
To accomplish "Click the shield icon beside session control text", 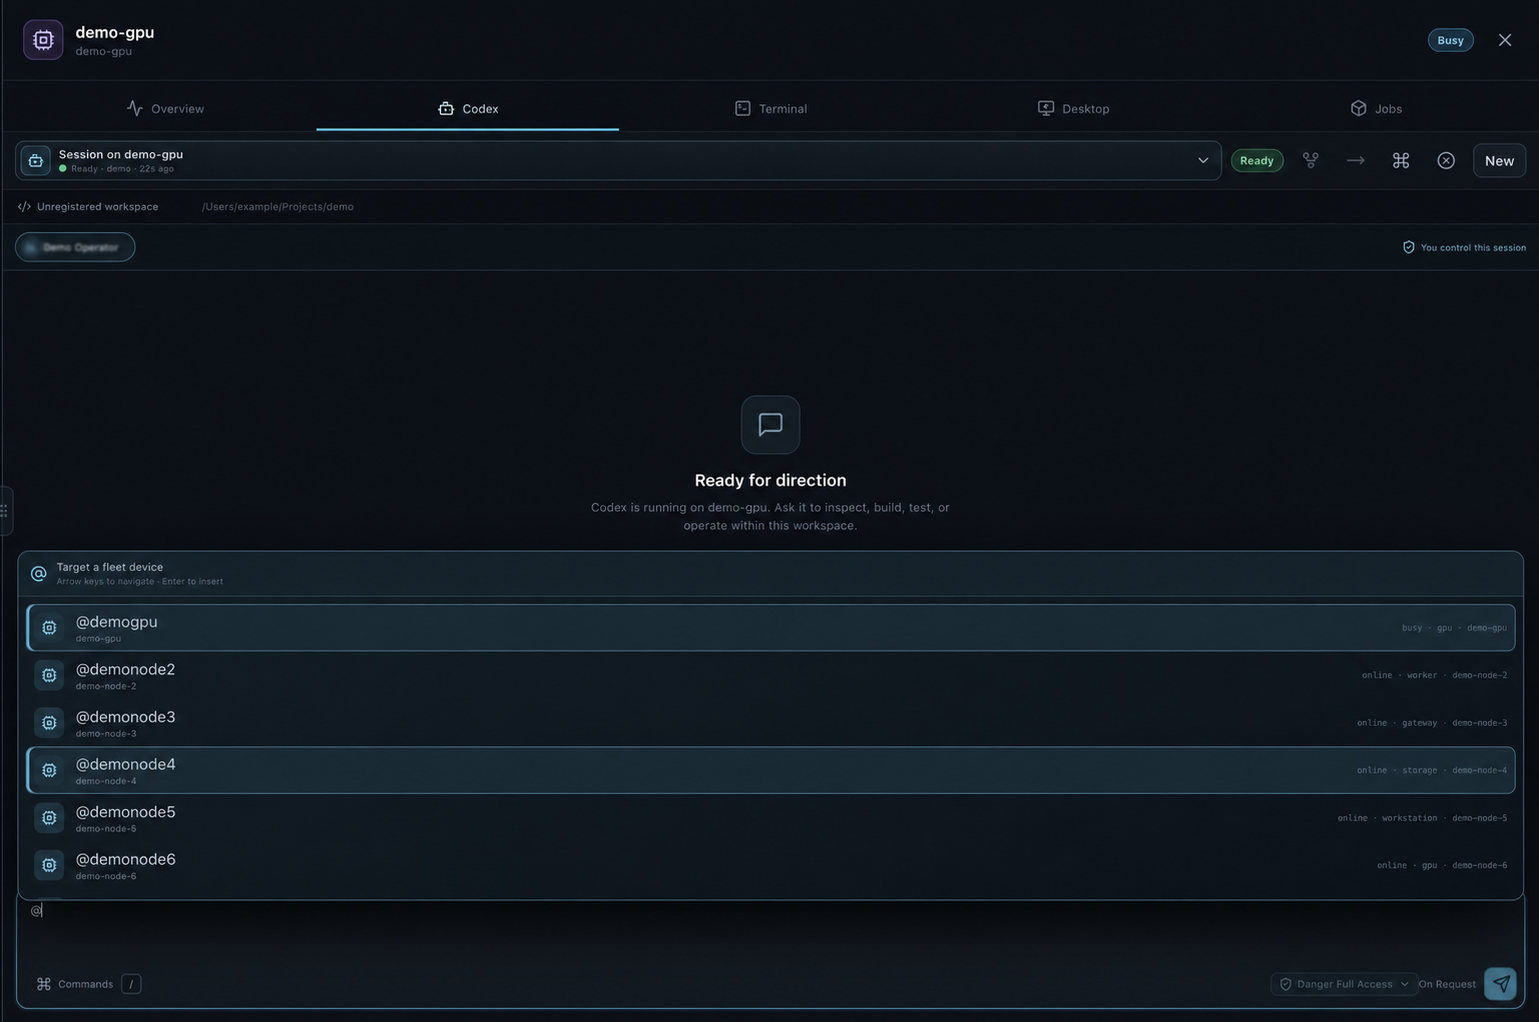I will tap(1409, 247).
